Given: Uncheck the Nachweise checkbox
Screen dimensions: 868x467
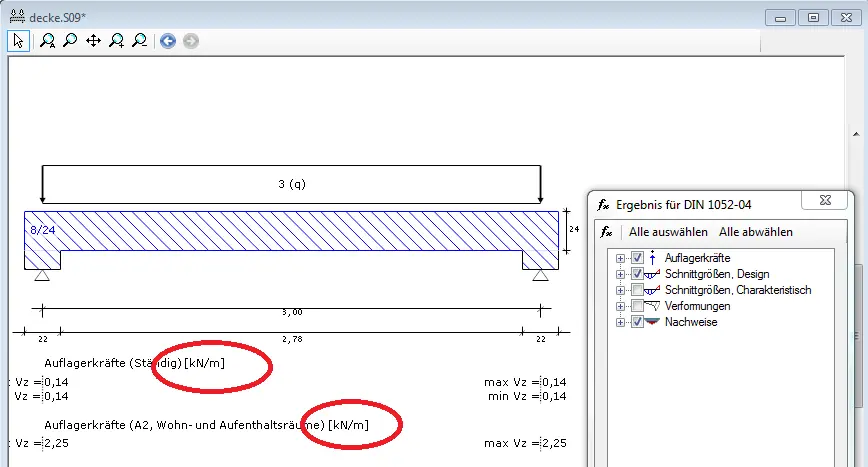Looking at the screenshot, I should click(x=637, y=322).
